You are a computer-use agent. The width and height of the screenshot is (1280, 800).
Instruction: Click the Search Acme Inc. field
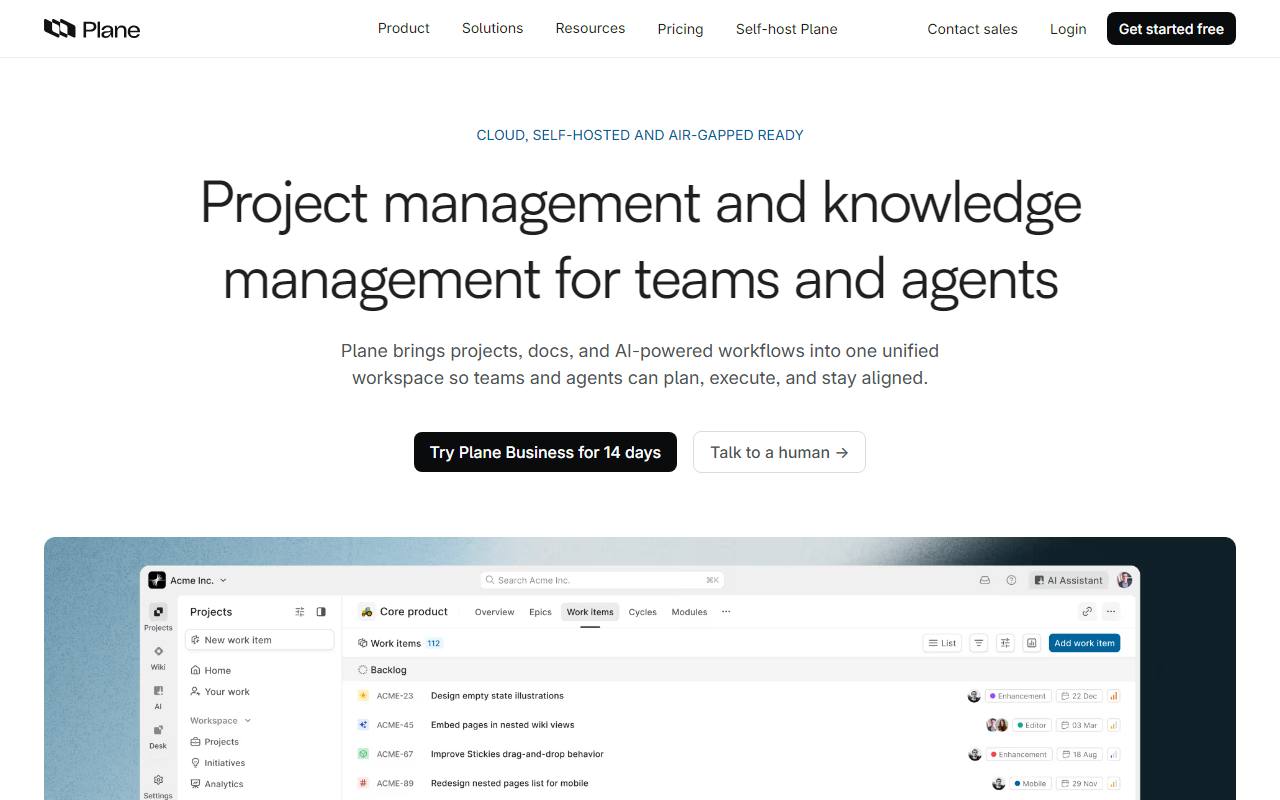[602, 580]
